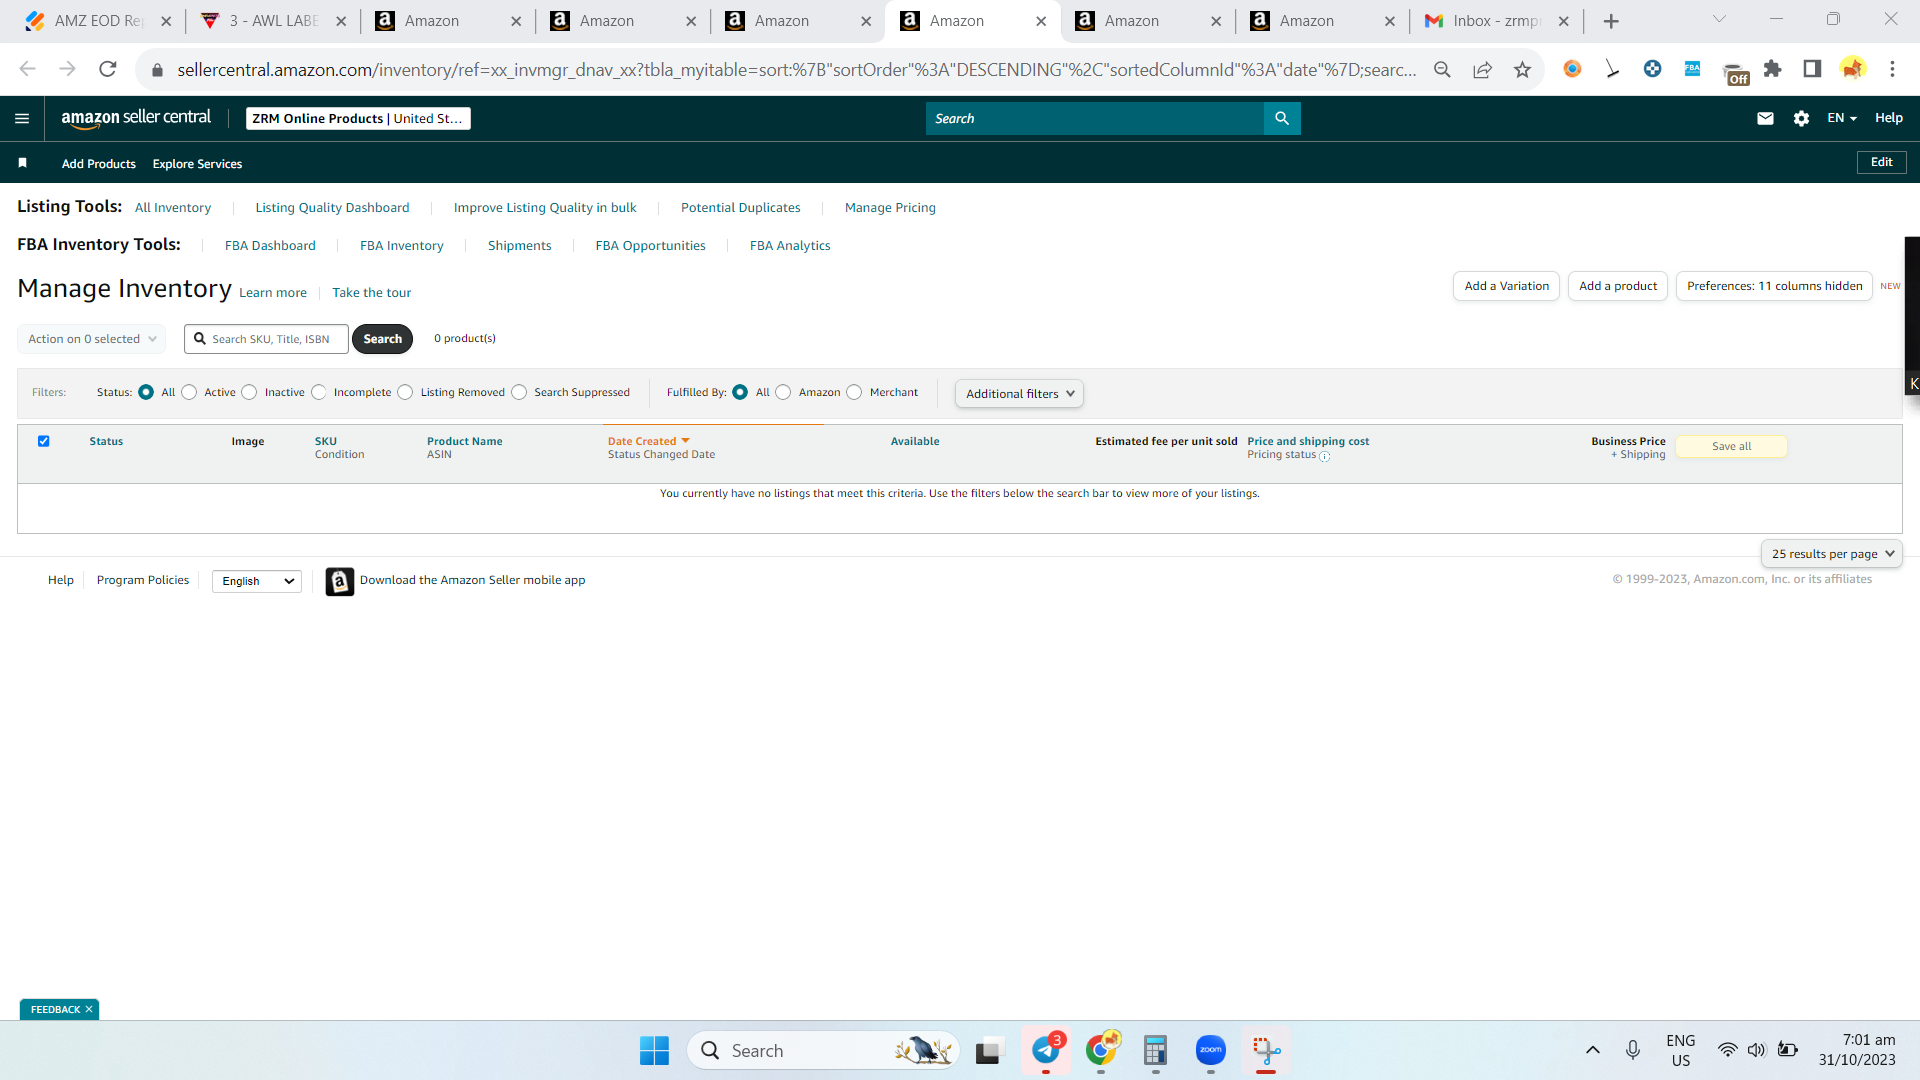Go to Manage Pricing
The width and height of the screenshot is (1920, 1080).
(x=890, y=208)
